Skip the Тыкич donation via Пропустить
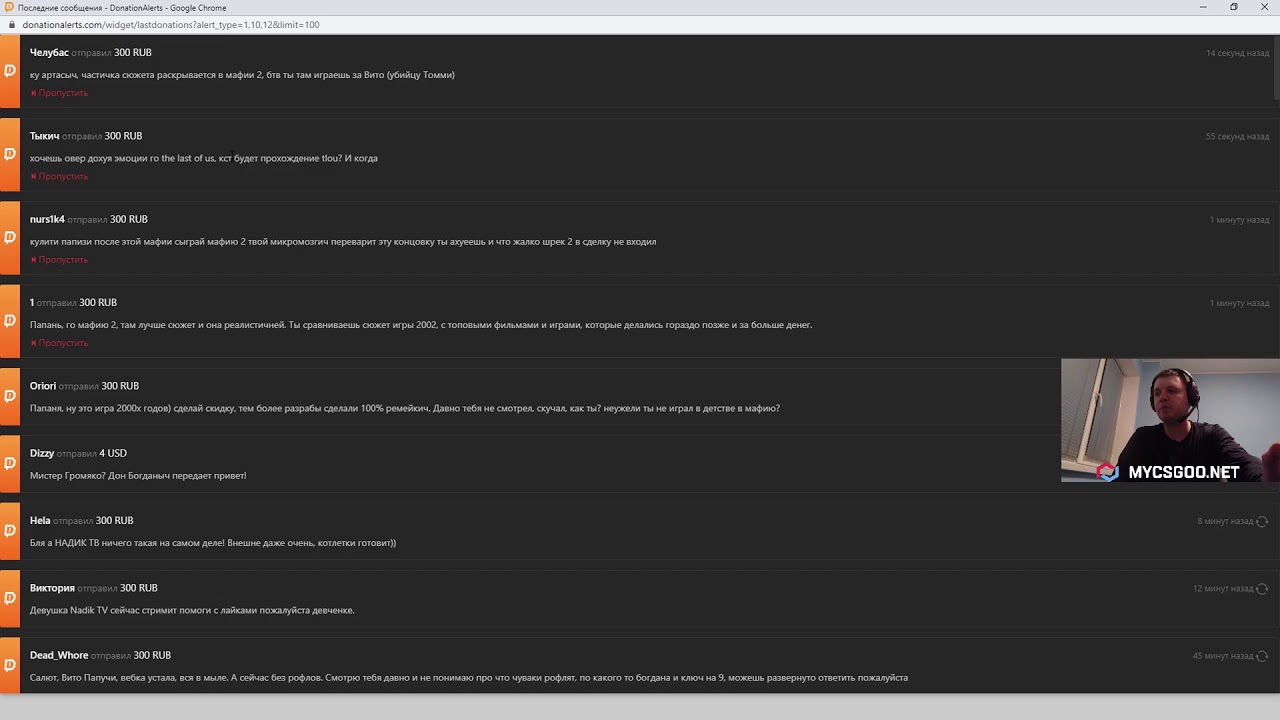Screen dimensions: 1280x720 click(x=59, y=176)
